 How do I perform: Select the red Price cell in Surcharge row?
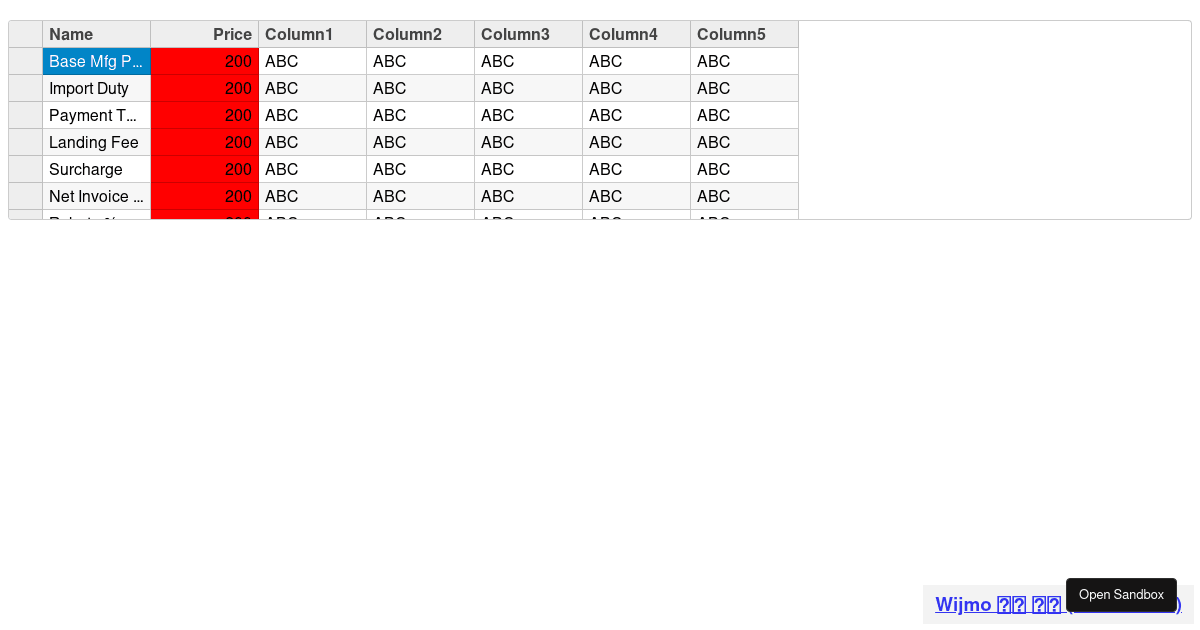click(204, 169)
